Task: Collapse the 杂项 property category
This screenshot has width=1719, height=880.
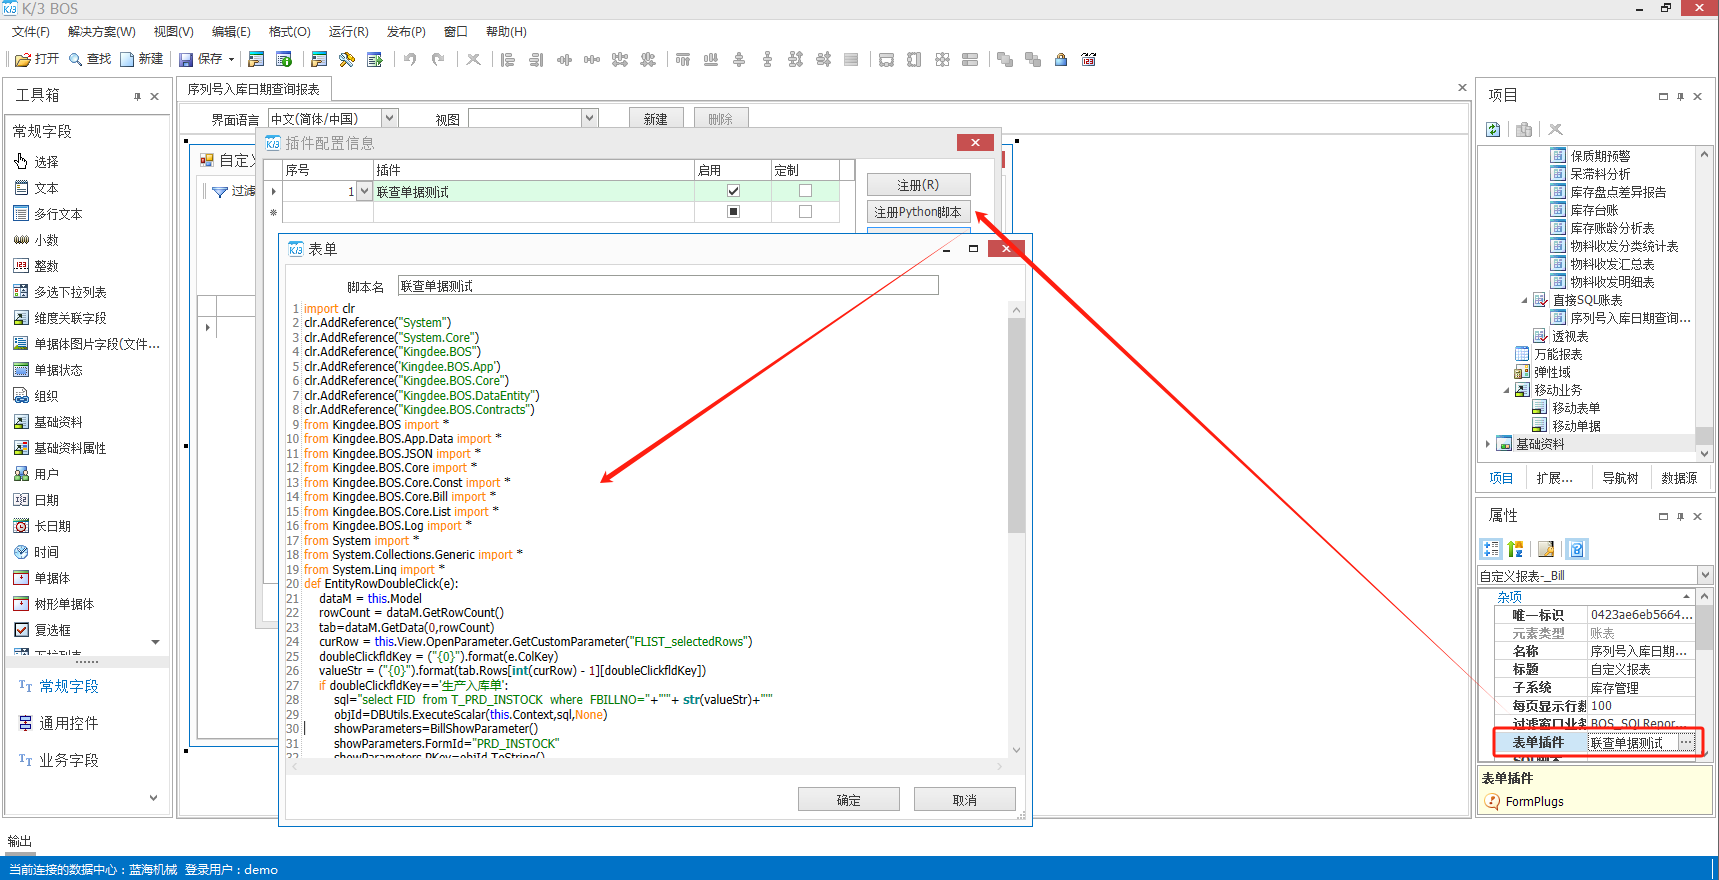Action: pyautogui.click(x=1686, y=597)
